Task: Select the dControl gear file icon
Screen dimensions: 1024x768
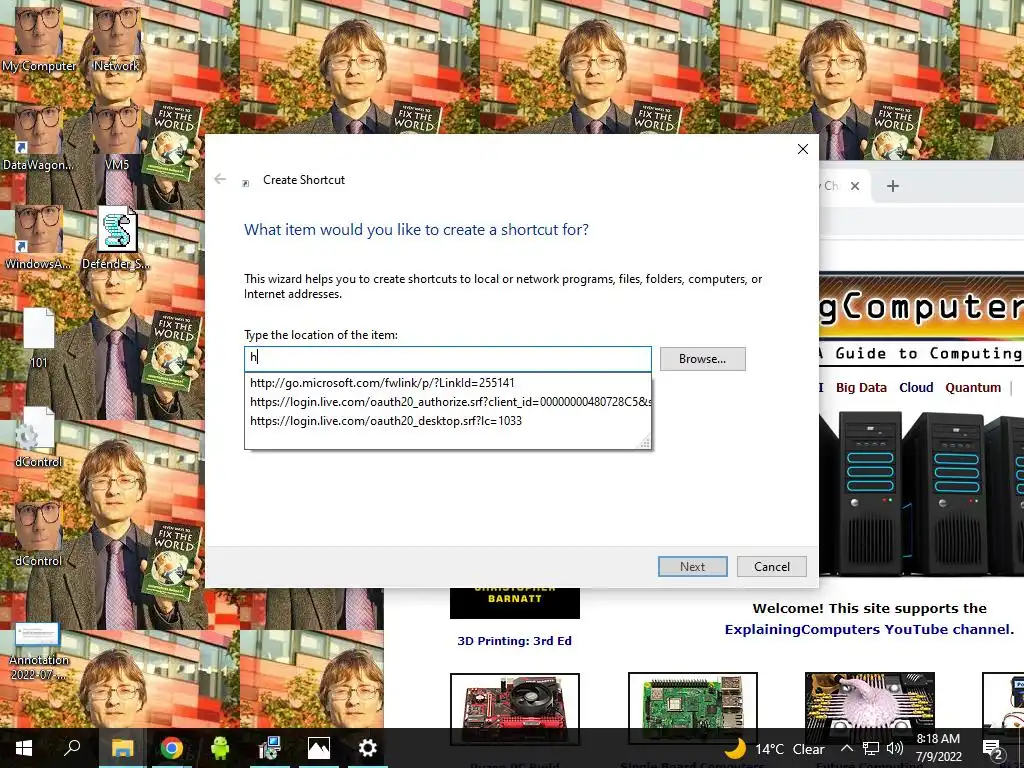Action: [39, 436]
